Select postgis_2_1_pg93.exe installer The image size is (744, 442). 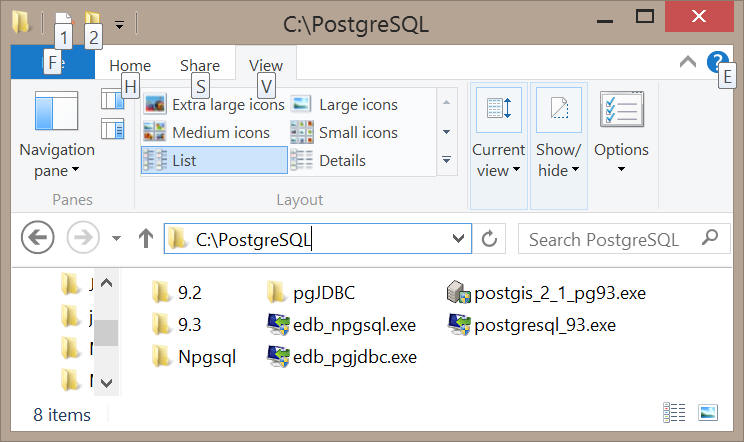(547, 293)
